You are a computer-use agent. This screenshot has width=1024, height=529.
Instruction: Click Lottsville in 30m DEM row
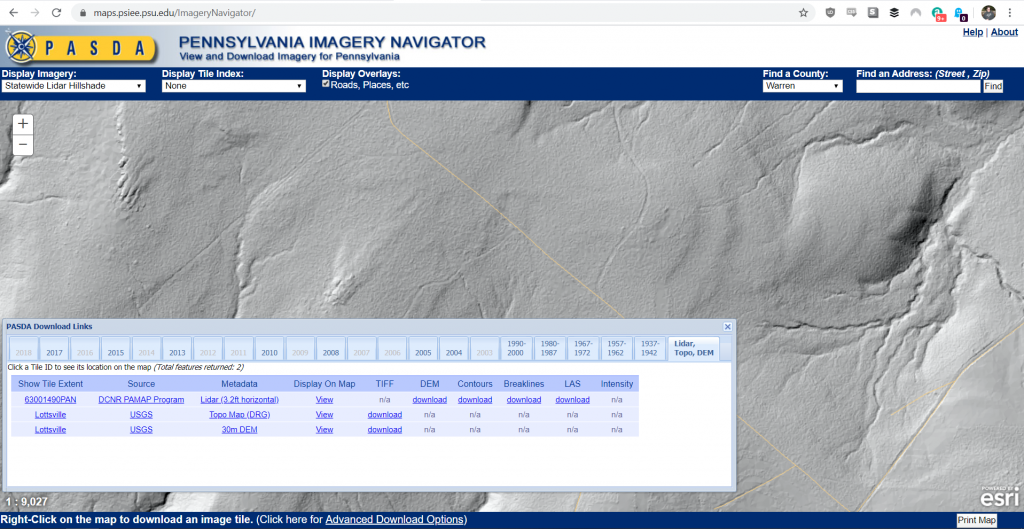[x=50, y=430]
